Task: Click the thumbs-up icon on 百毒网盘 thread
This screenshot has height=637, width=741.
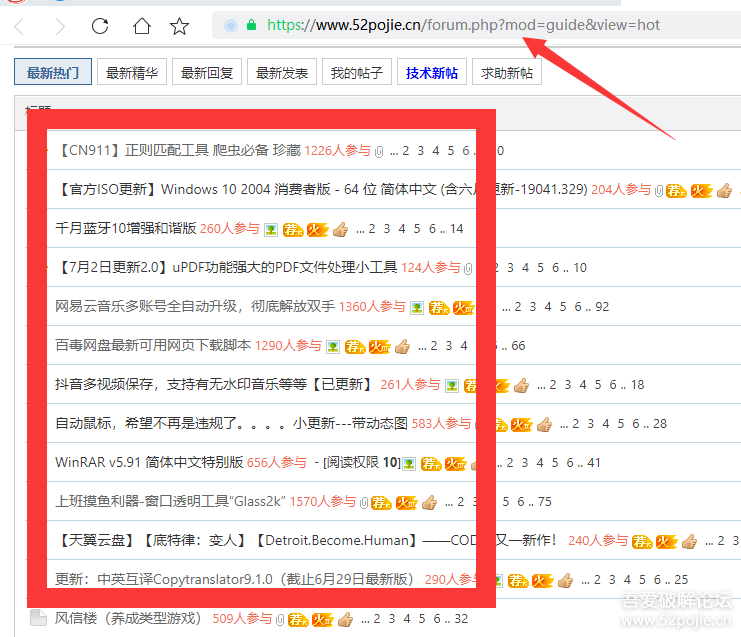Action: point(403,347)
